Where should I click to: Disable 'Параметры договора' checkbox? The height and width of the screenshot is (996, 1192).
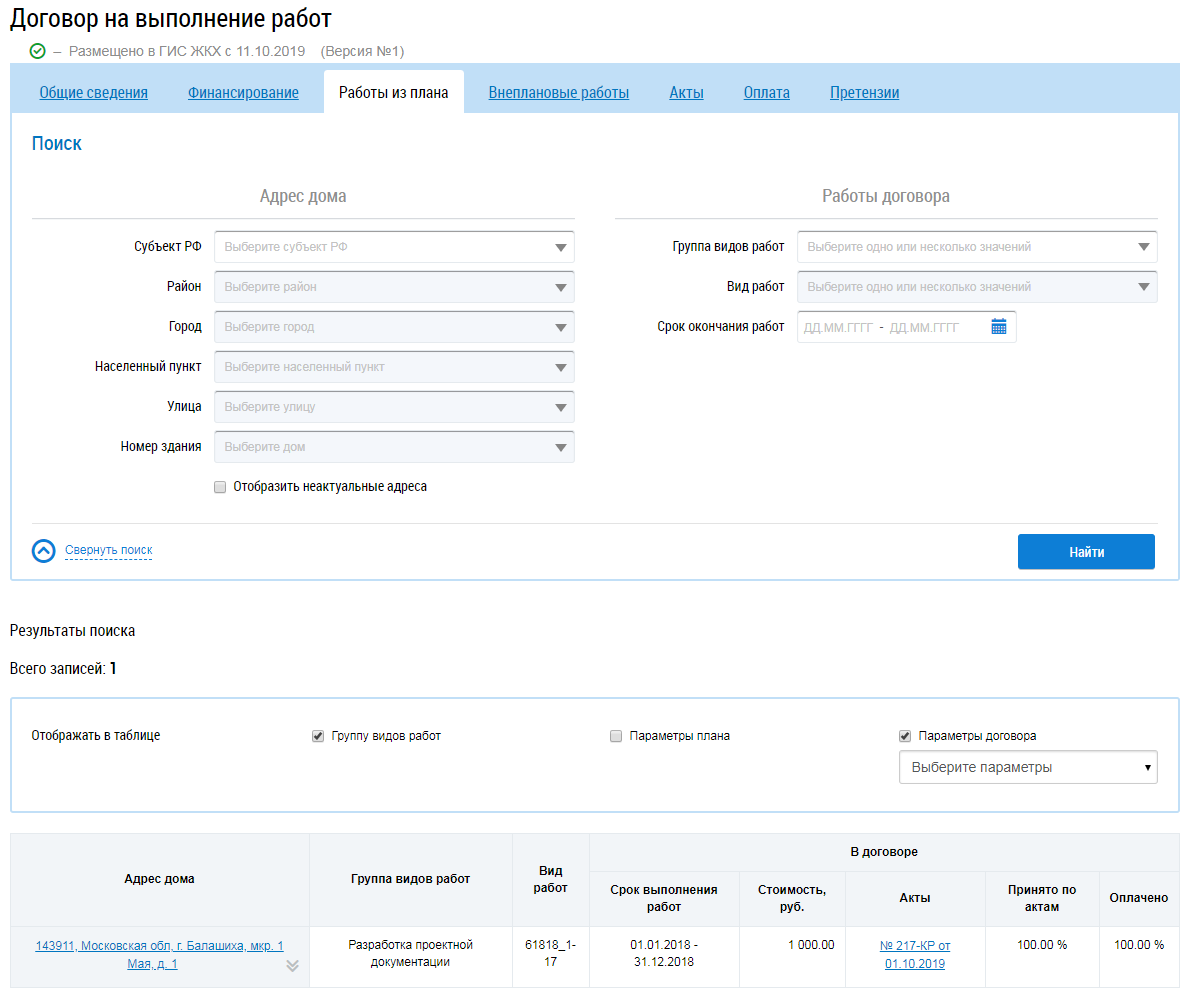(905, 736)
